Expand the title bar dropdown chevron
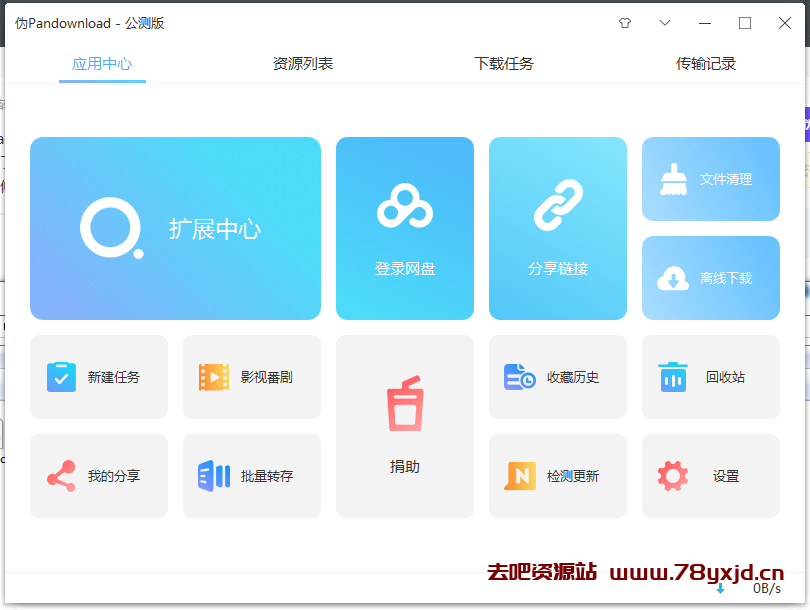The width and height of the screenshot is (810, 610). coord(665,23)
